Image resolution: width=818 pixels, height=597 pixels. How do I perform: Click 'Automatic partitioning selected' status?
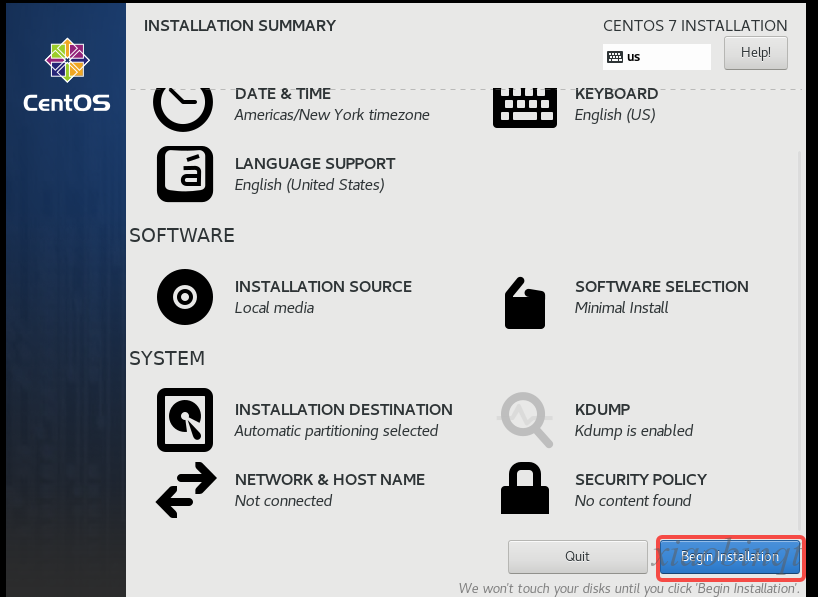pos(336,431)
